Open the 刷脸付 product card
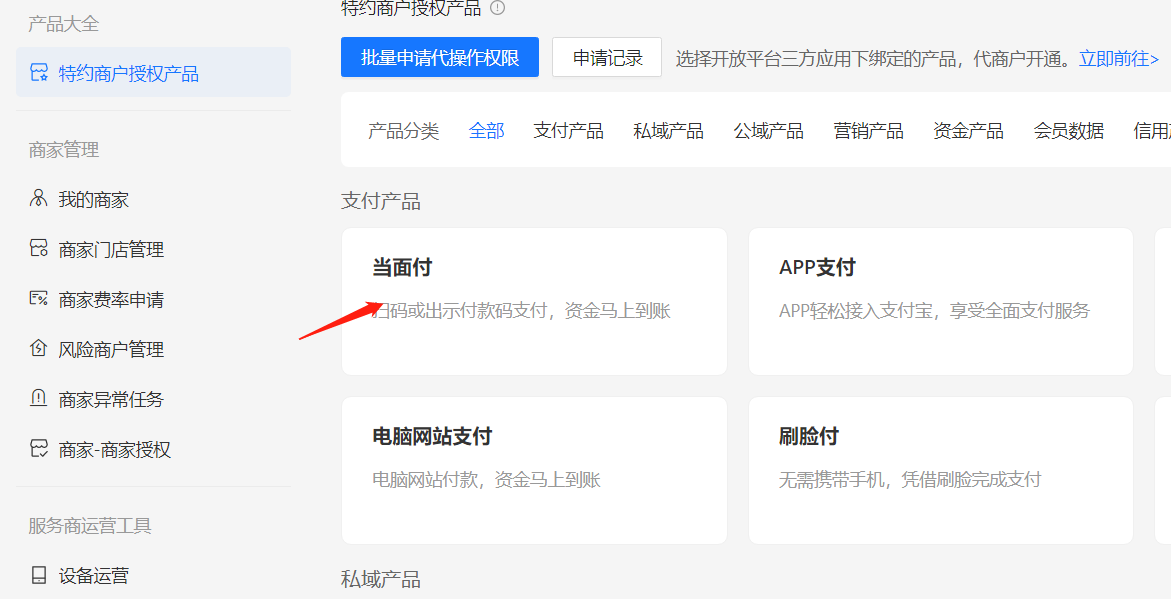 click(x=941, y=471)
